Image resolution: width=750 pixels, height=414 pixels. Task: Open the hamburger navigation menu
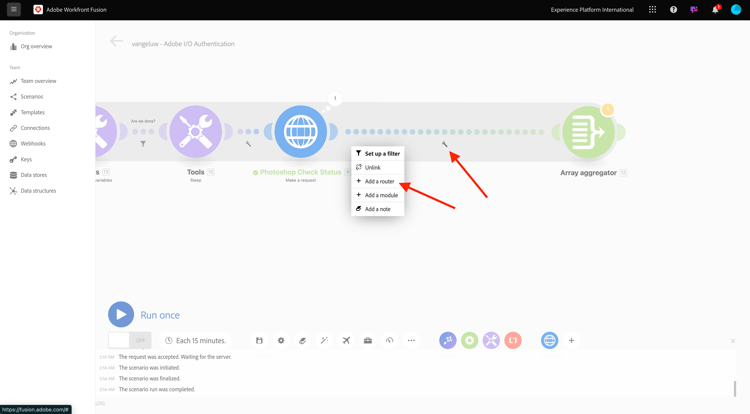tap(14, 9)
